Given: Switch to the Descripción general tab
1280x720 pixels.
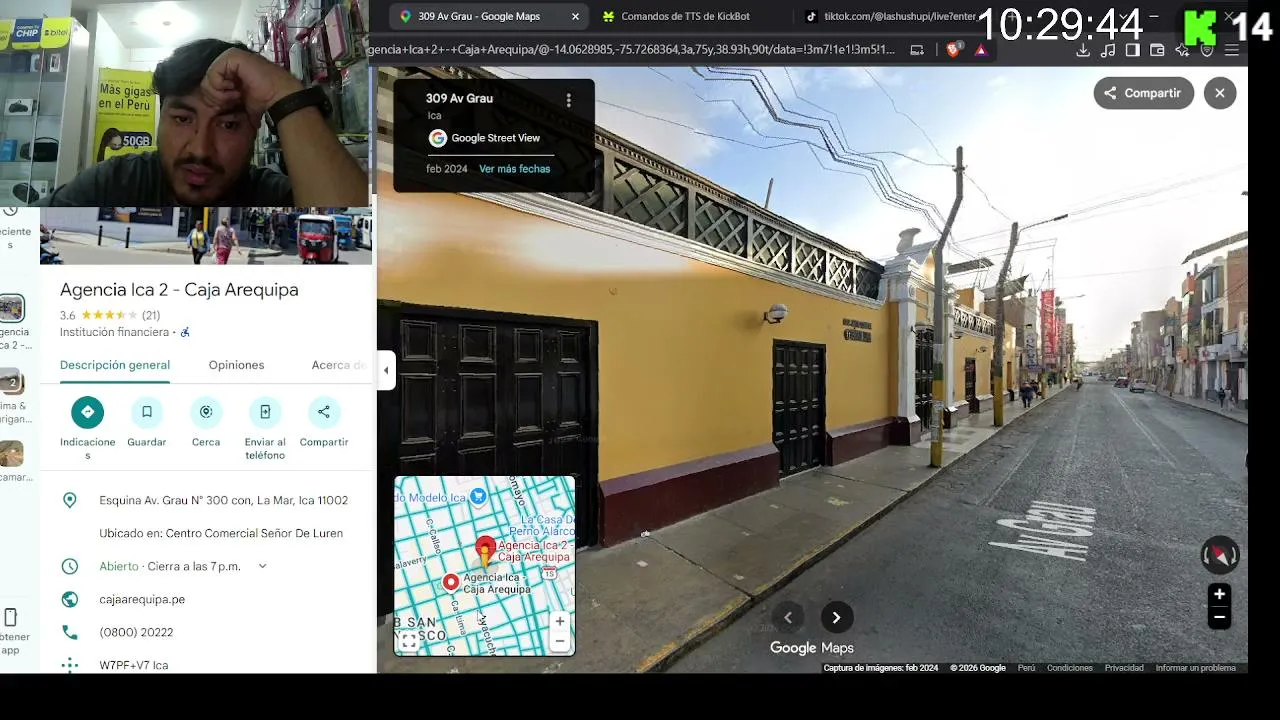Looking at the screenshot, I should pos(115,365).
